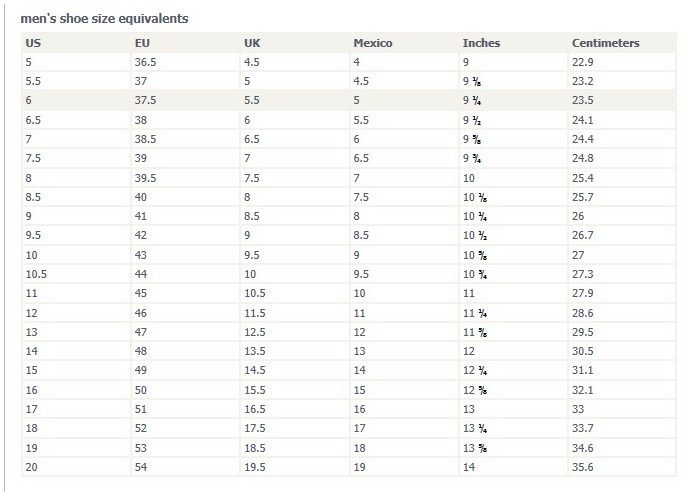Click the US column header
Viewport: 692px width, 494px height.
pos(33,43)
